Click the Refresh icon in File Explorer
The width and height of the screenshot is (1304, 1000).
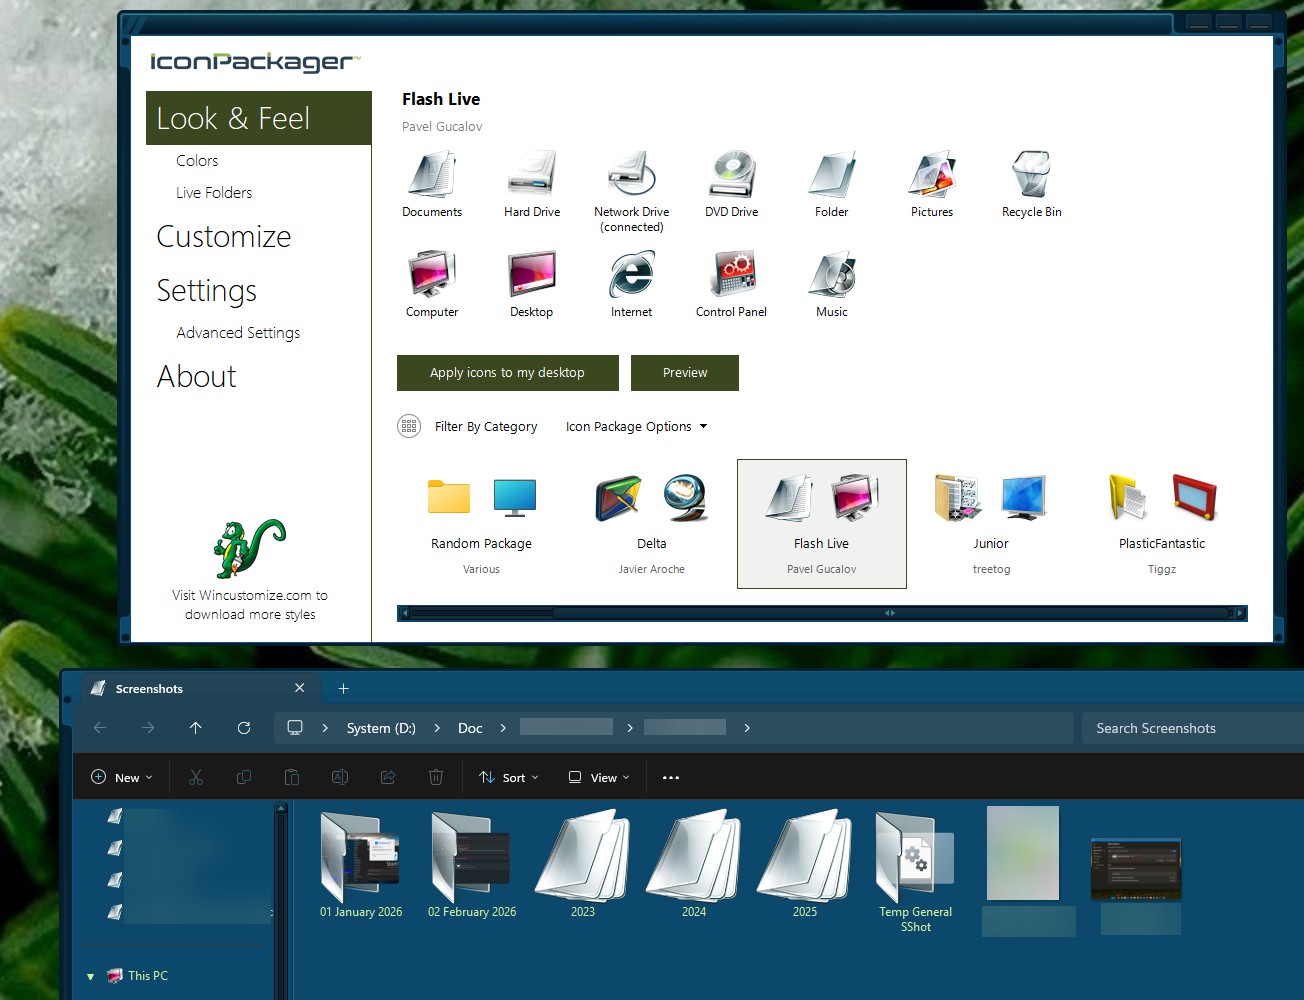pyautogui.click(x=244, y=728)
